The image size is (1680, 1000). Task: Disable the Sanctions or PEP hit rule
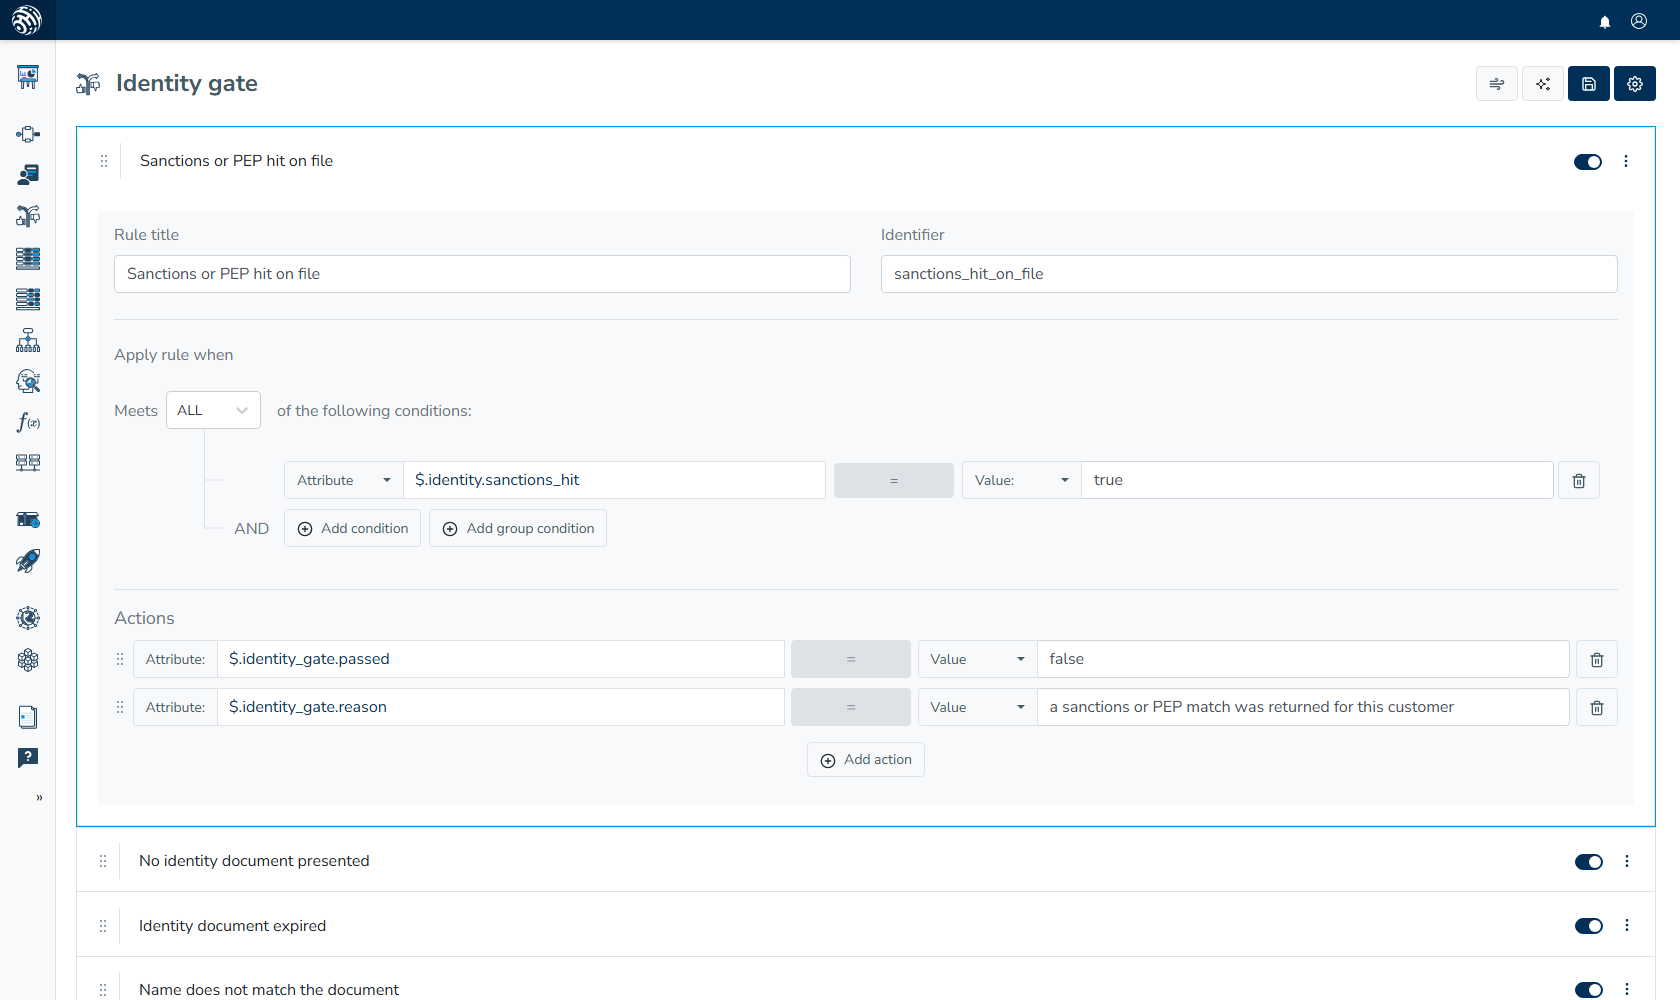(1588, 162)
